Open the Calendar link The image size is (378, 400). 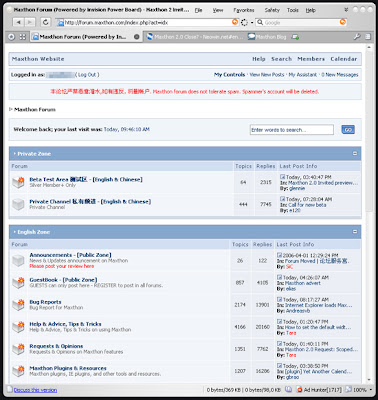click(x=344, y=59)
